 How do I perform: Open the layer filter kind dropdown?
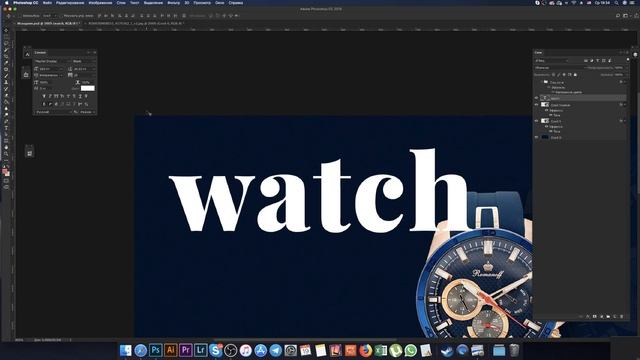[551, 61]
